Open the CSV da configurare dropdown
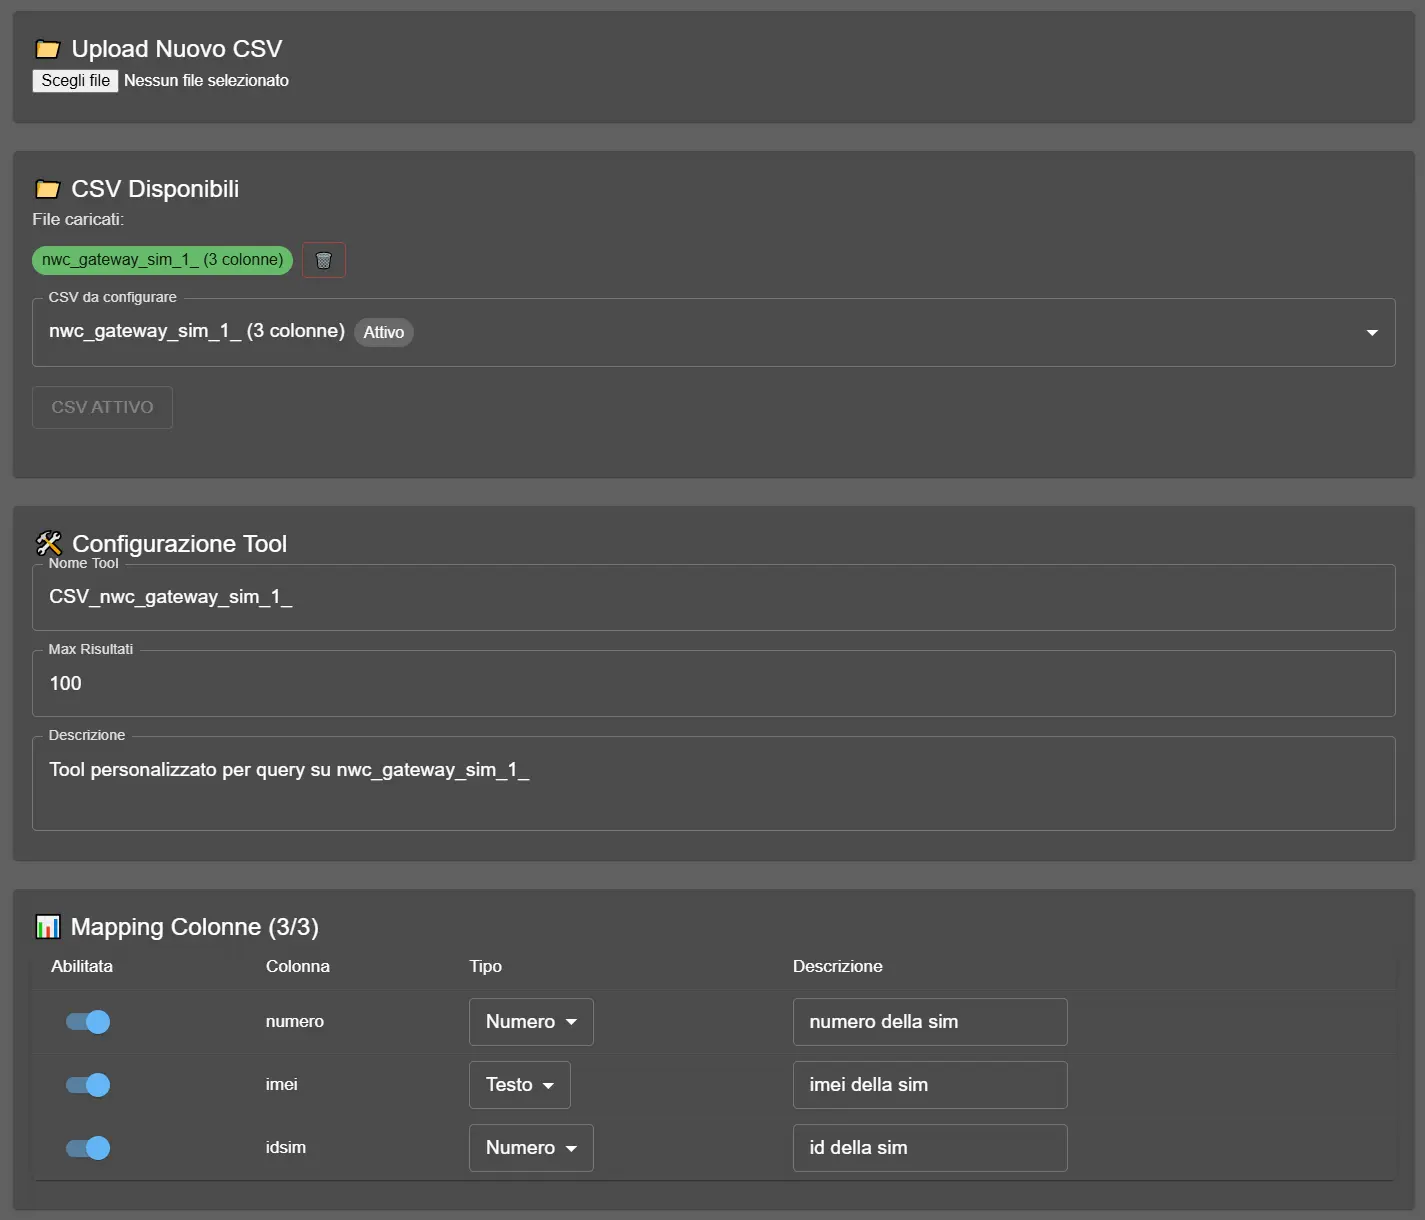 click(x=1371, y=332)
